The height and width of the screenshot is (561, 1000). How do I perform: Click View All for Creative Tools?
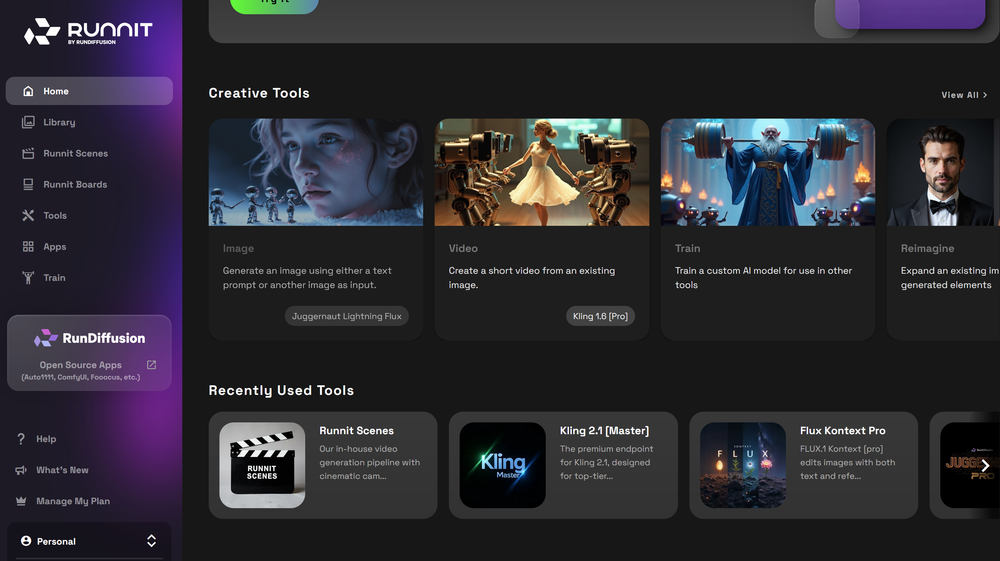pos(964,95)
